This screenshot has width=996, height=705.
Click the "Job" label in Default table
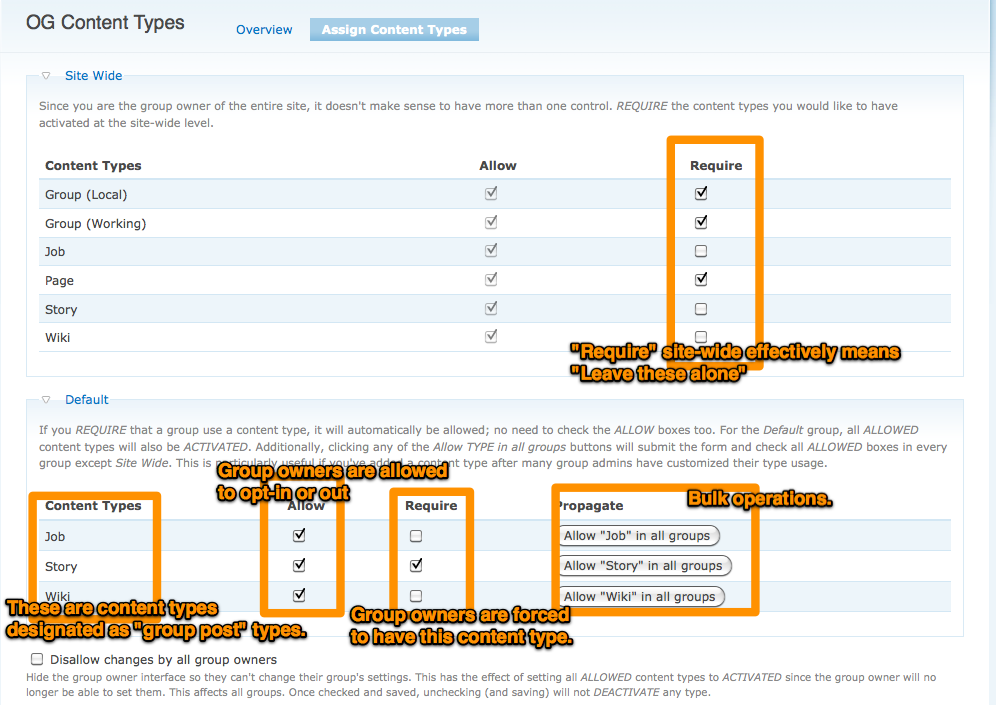(x=55, y=537)
